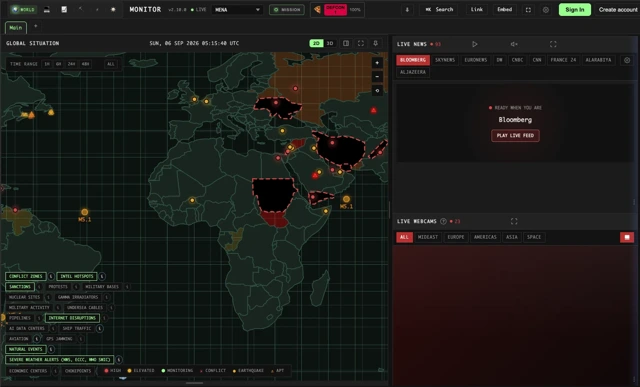Mute the Live News audio
The width and height of the screenshot is (640, 387).
pos(514,44)
